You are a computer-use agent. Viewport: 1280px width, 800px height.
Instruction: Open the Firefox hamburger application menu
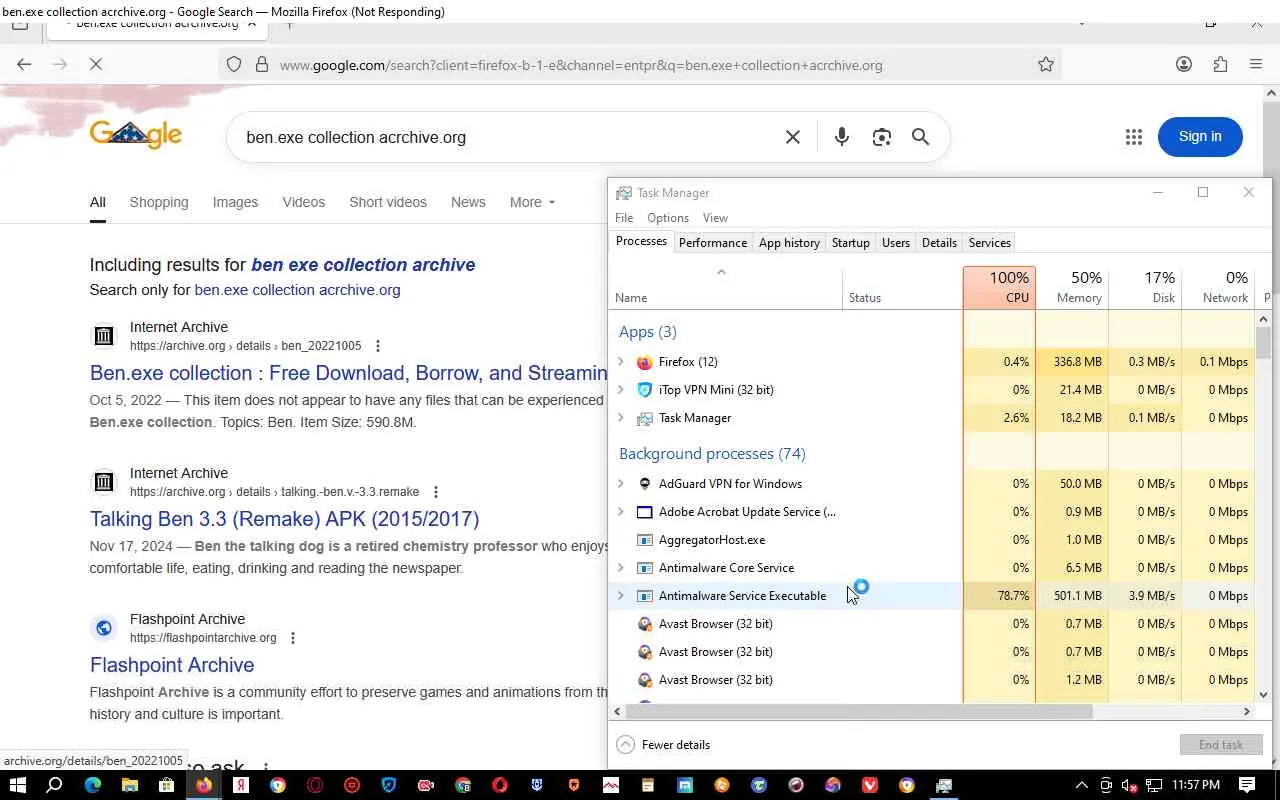[x=1256, y=64]
